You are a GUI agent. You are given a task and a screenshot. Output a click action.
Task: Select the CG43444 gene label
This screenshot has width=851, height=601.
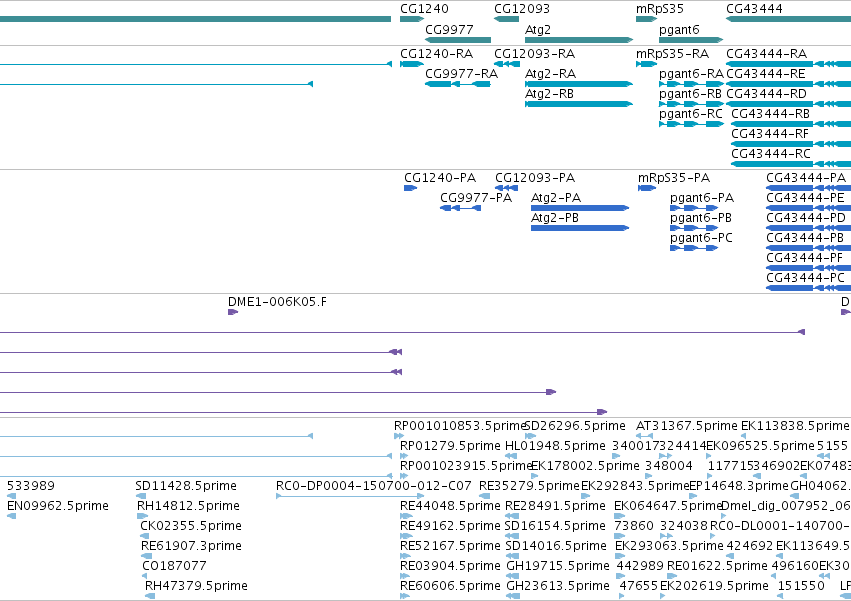[754, 9]
